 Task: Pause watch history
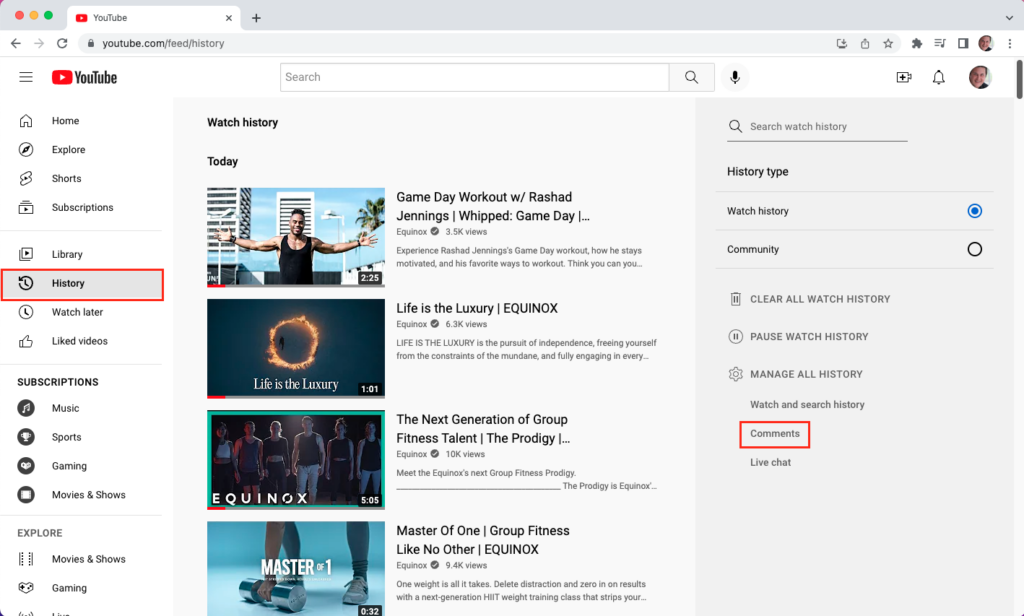(x=808, y=337)
